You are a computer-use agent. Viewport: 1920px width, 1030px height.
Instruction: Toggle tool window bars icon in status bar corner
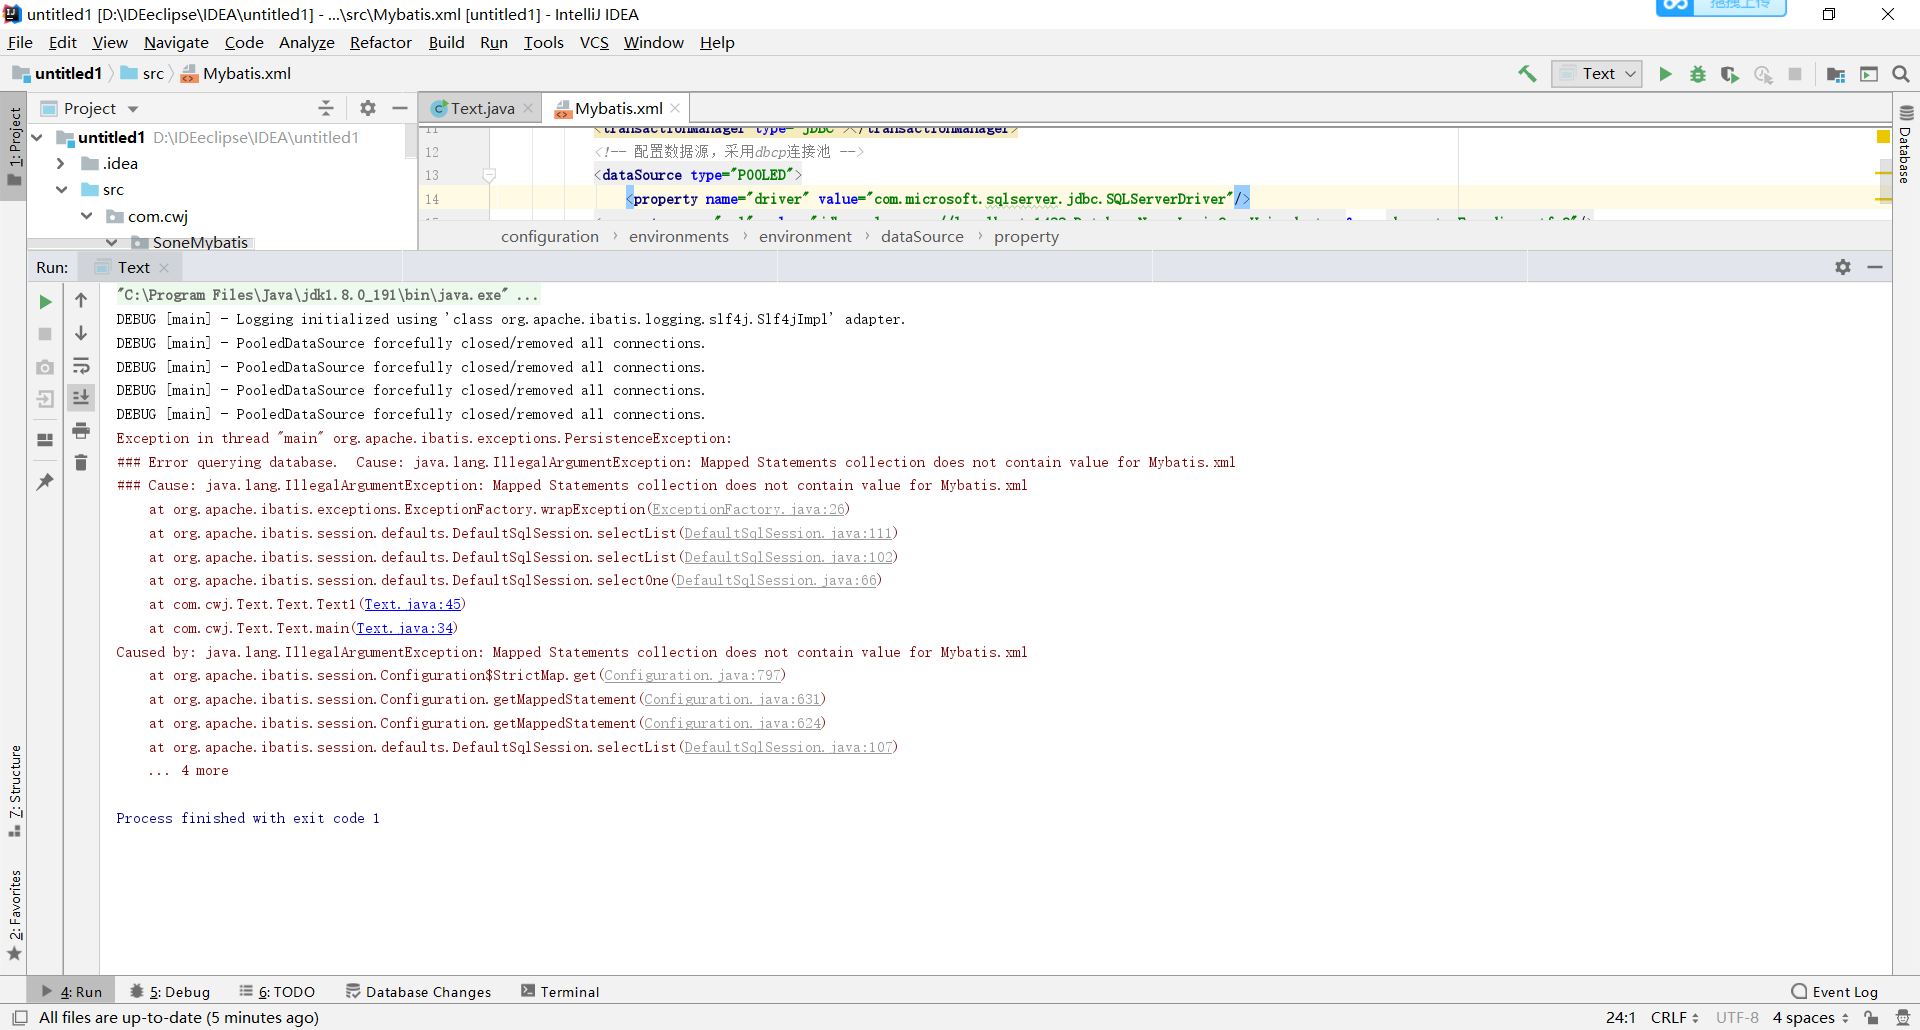click(19, 1018)
